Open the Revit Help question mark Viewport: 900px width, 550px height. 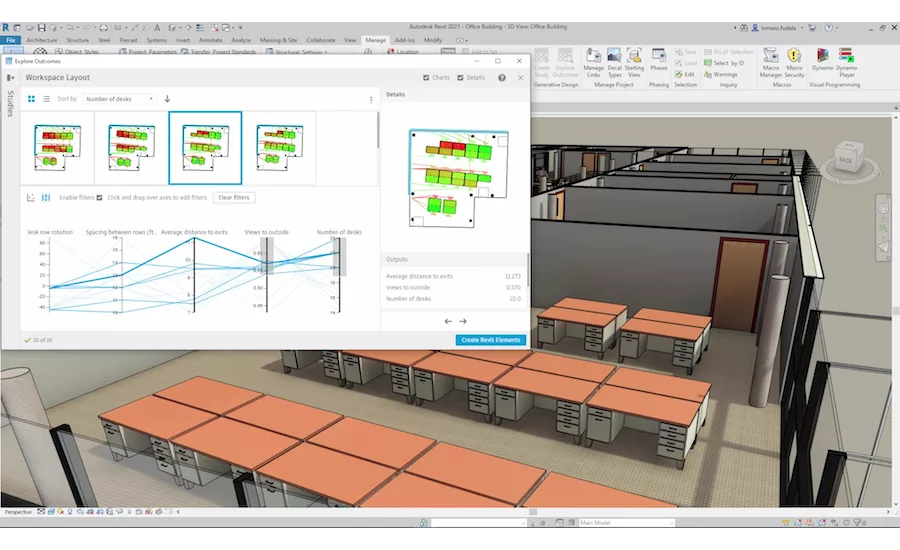pos(828,27)
